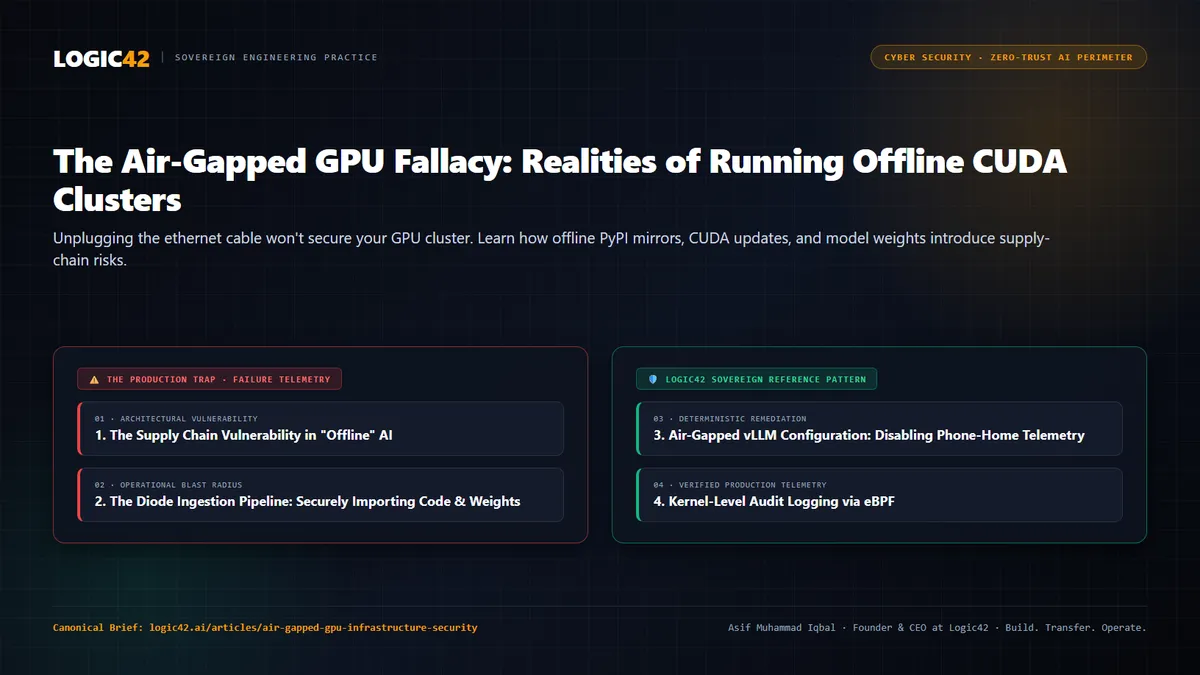This screenshot has width=1200, height=675.
Task: Click the "01 · Architectural Vulnerability" label
Action: [176, 418]
